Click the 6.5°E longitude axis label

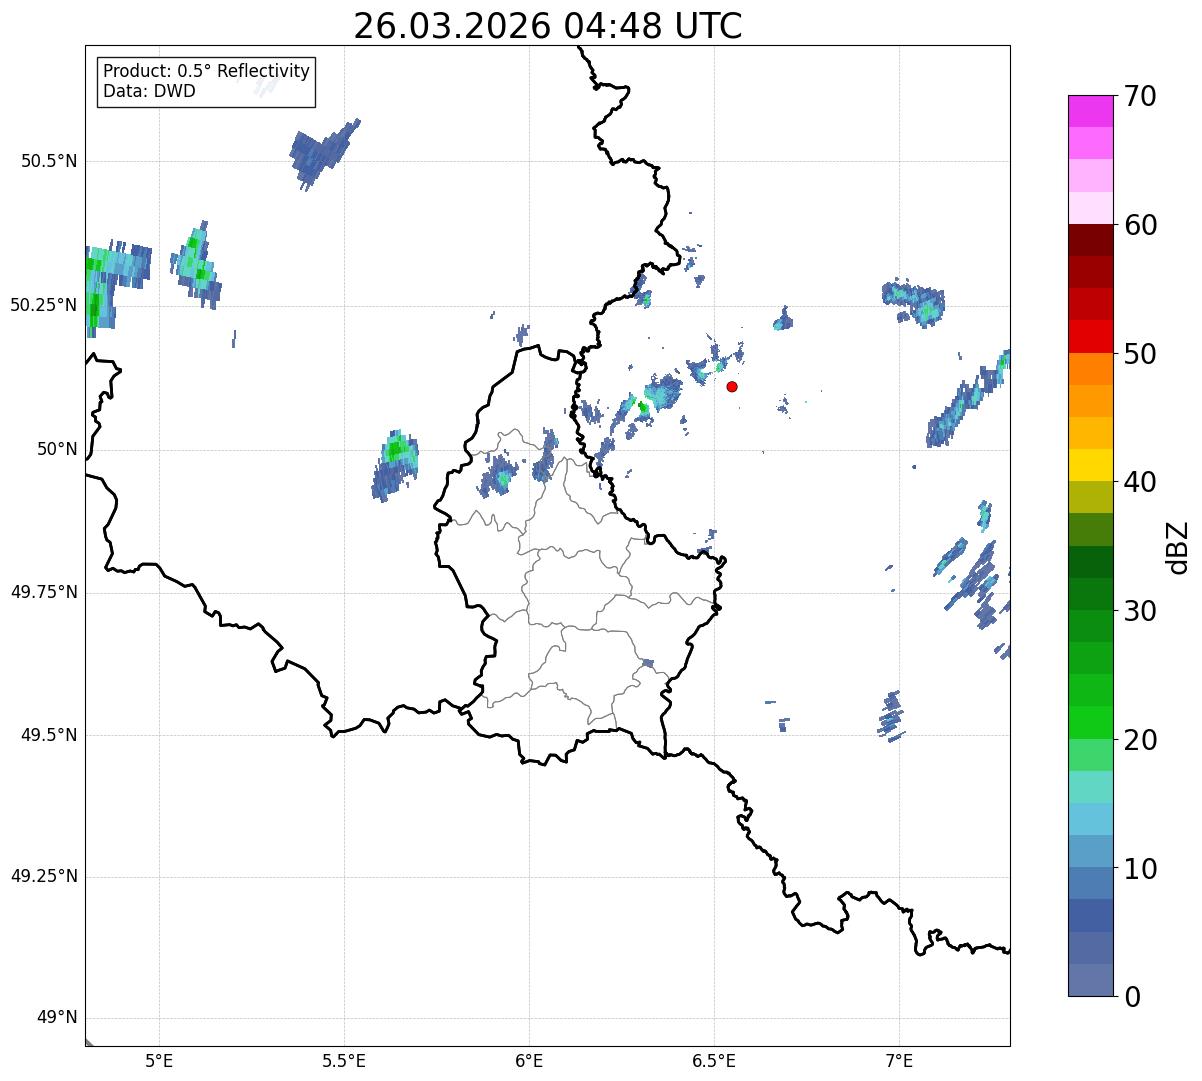click(714, 1060)
